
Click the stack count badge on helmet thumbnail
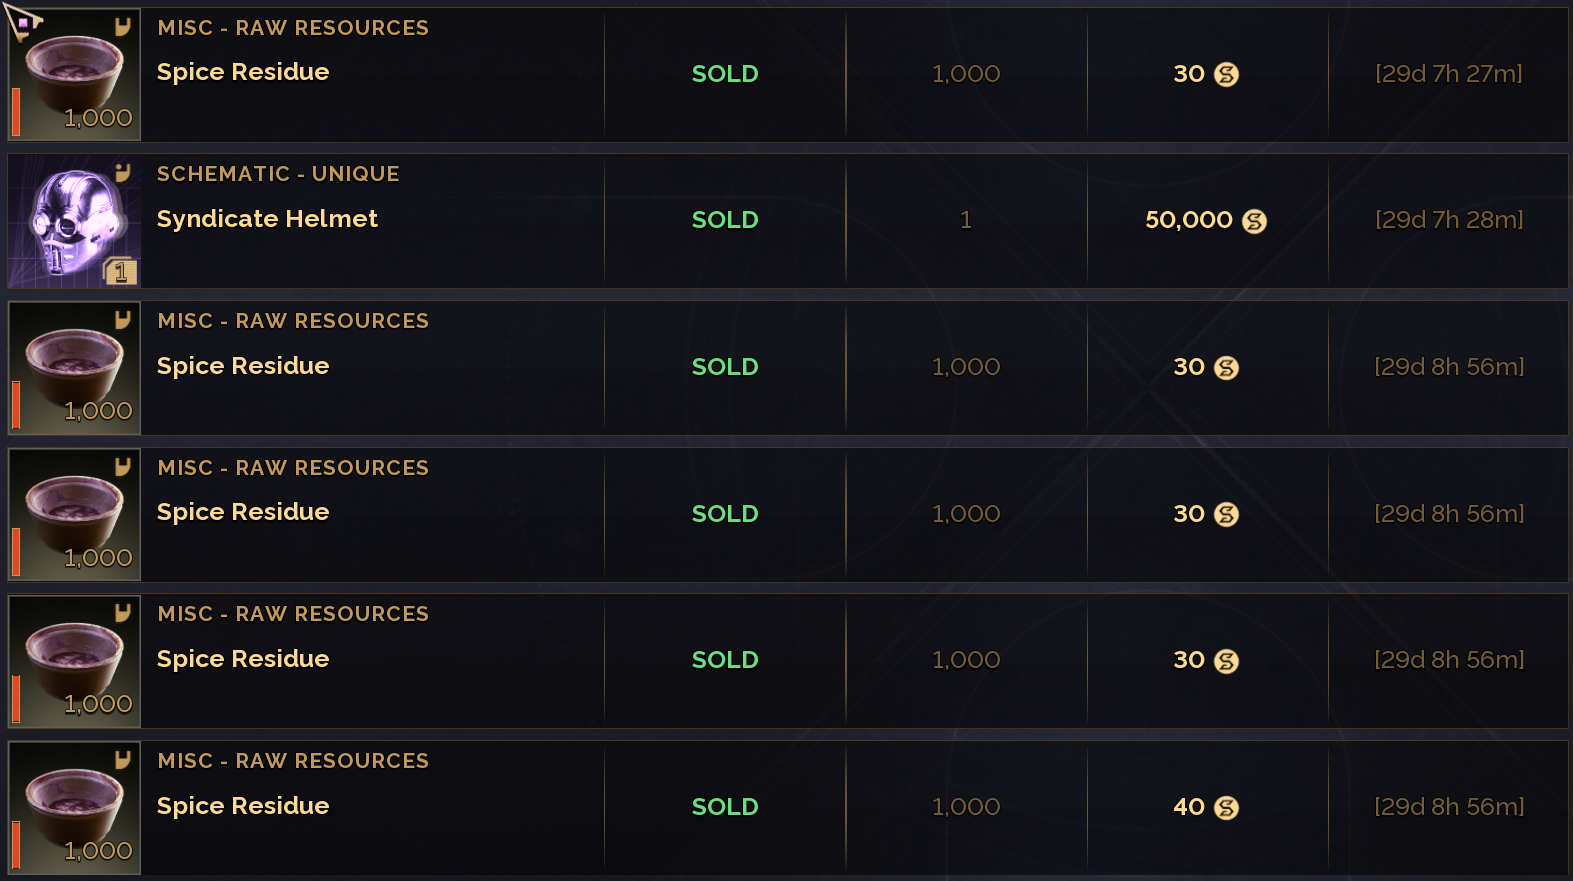click(120, 271)
